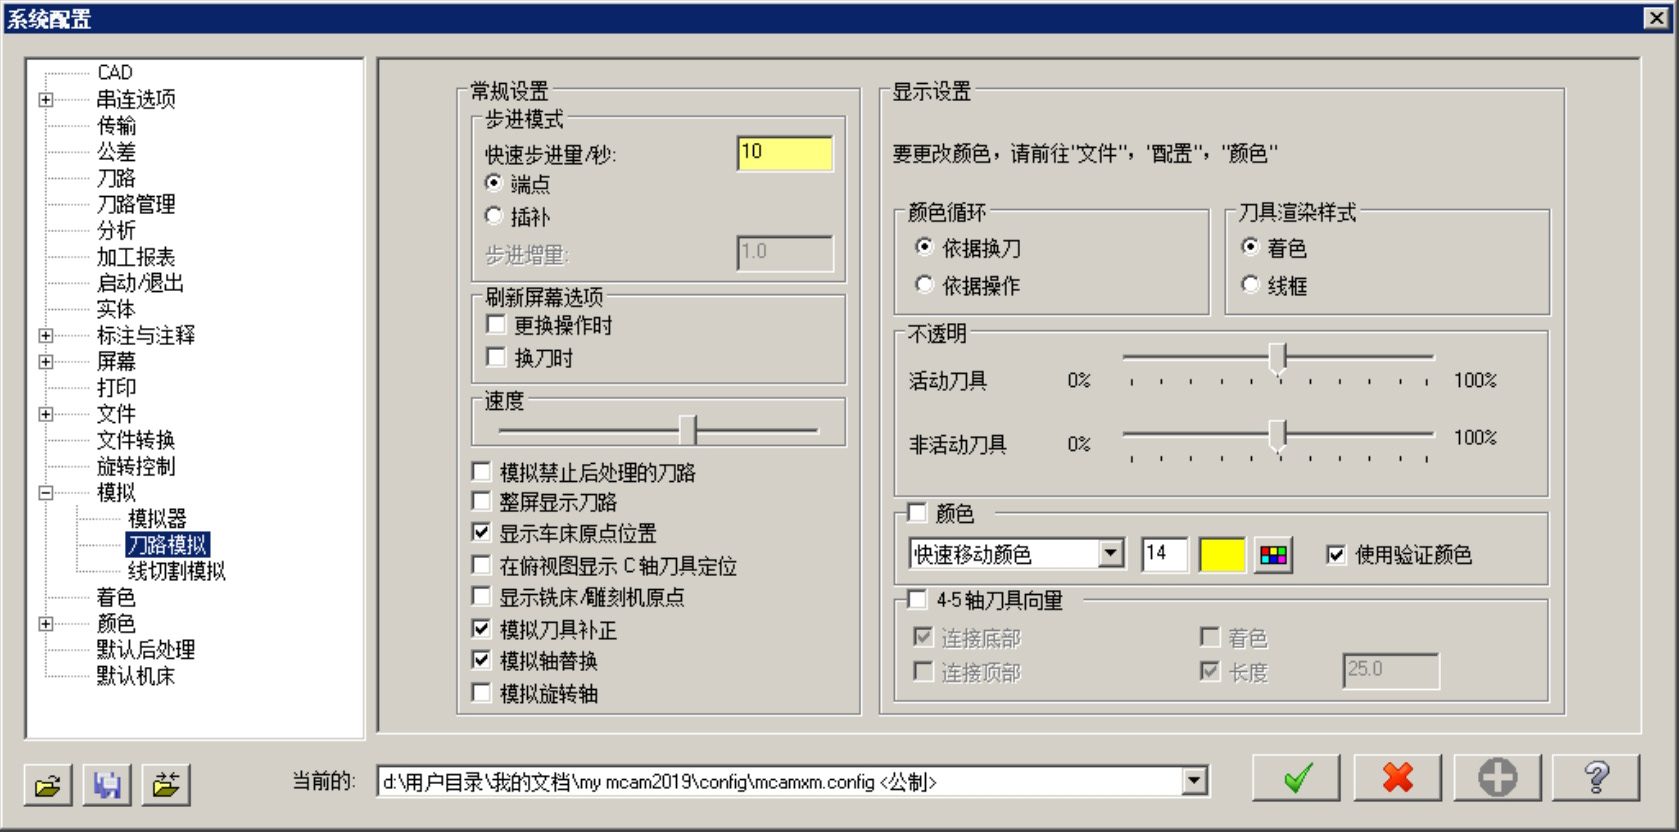Viewport: 1679px width, 832px height.
Task: Select 刀路 in the settings tree
Action: pos(116,178)
